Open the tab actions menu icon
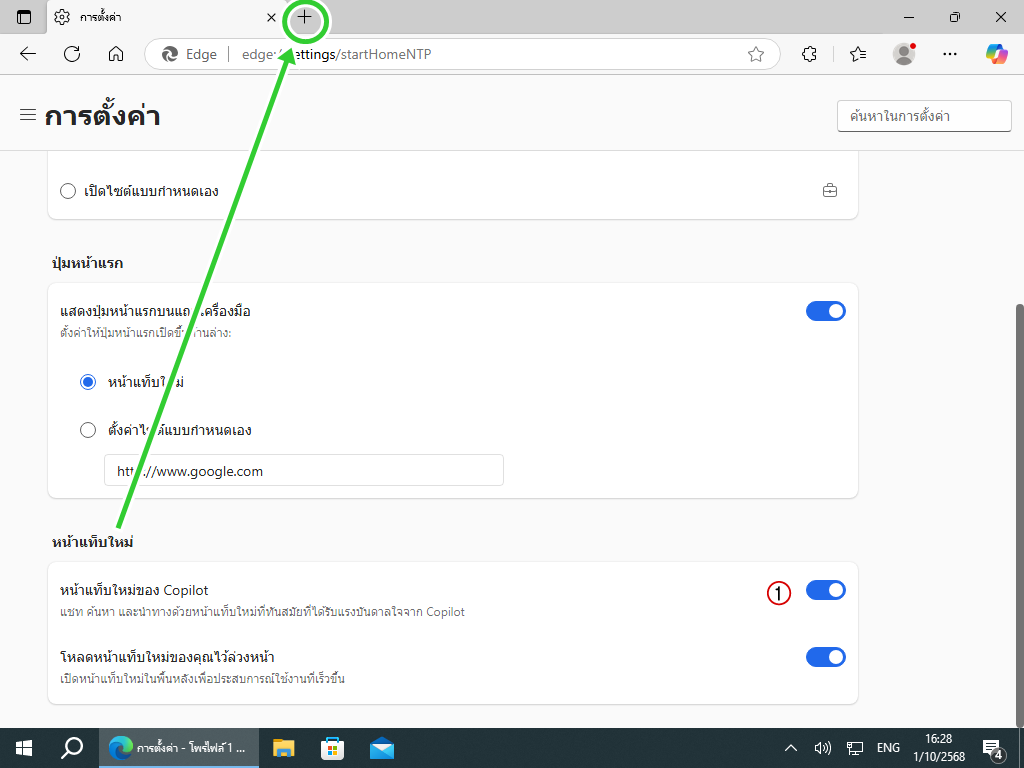This screenshot has width=1024, height=768. 24,18
